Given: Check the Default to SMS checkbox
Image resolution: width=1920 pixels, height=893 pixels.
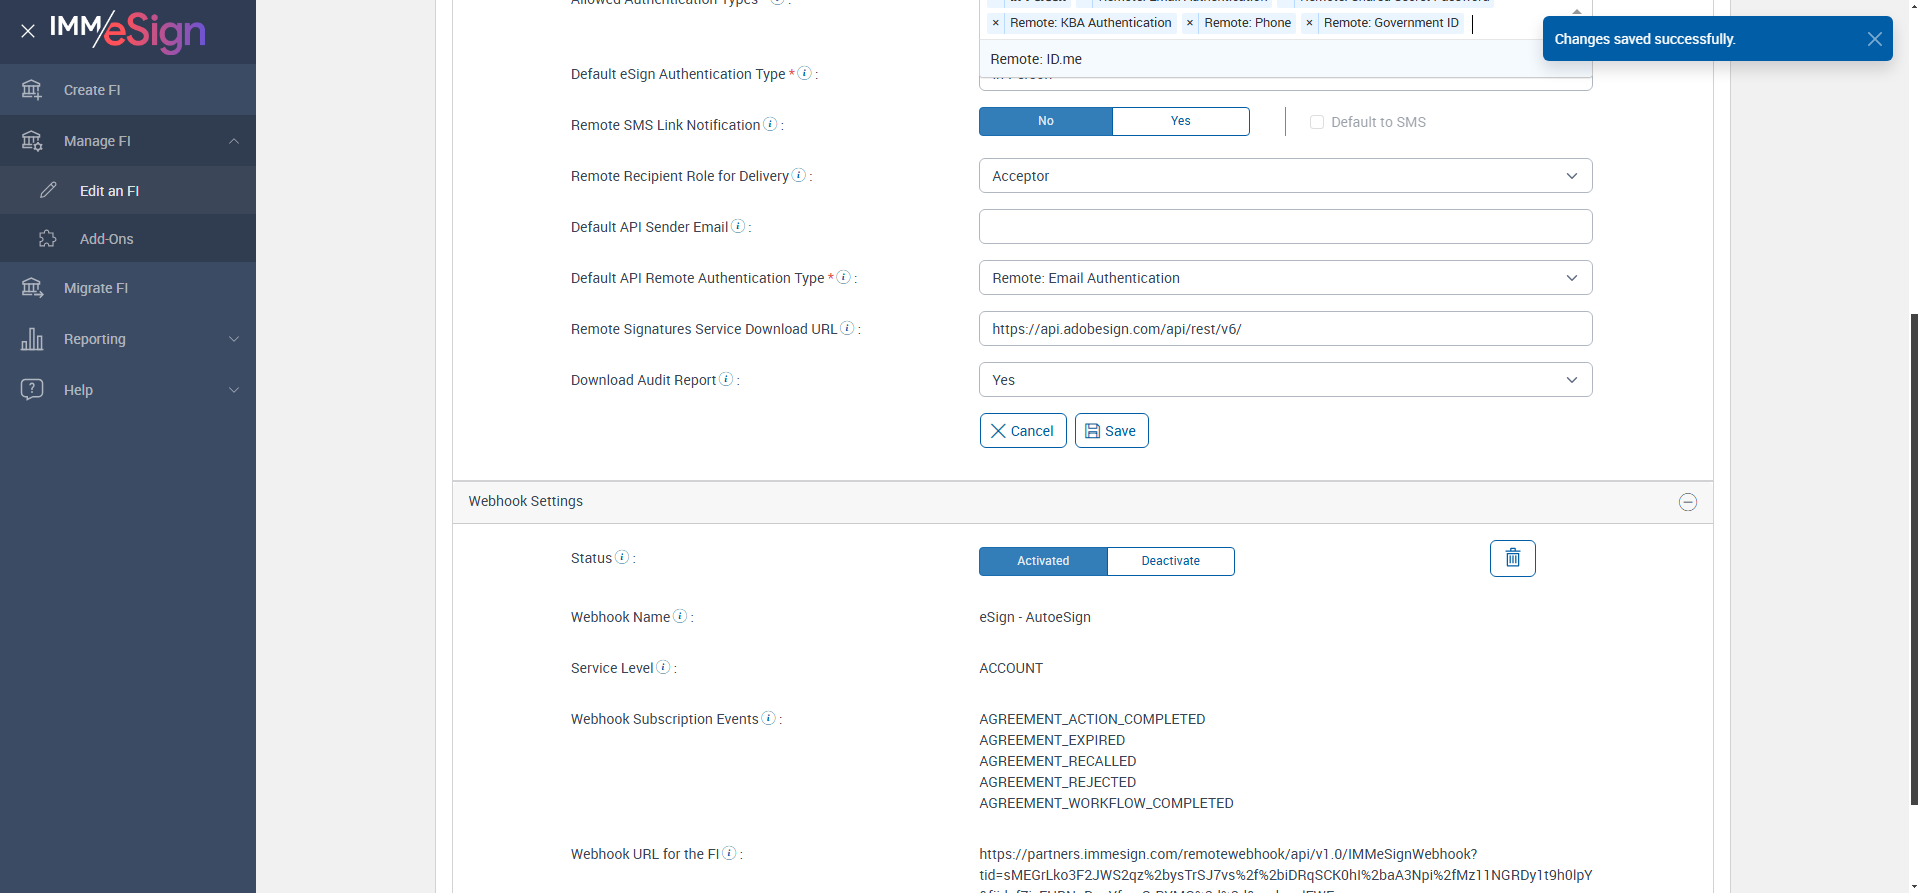Looking at the screenshot, I should (x=1317, y=122).
